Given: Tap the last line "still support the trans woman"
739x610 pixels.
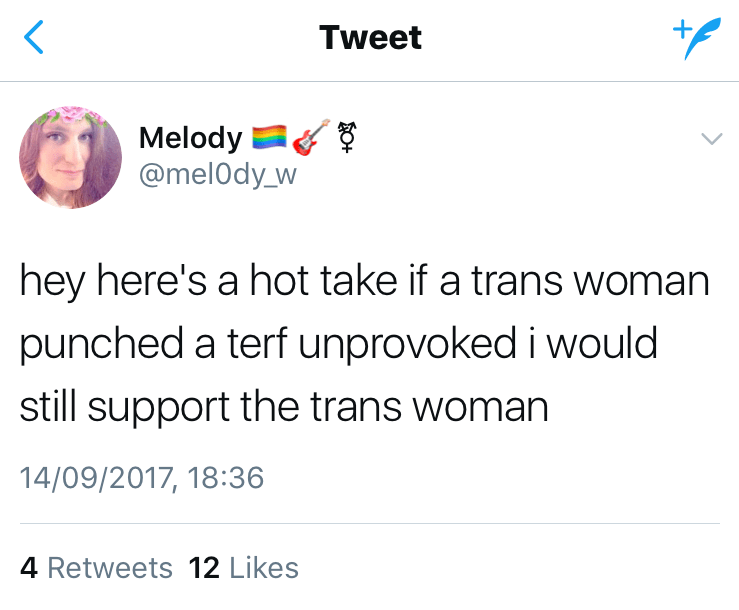Looking at the screenshot, I should click(x=284, y=408).
